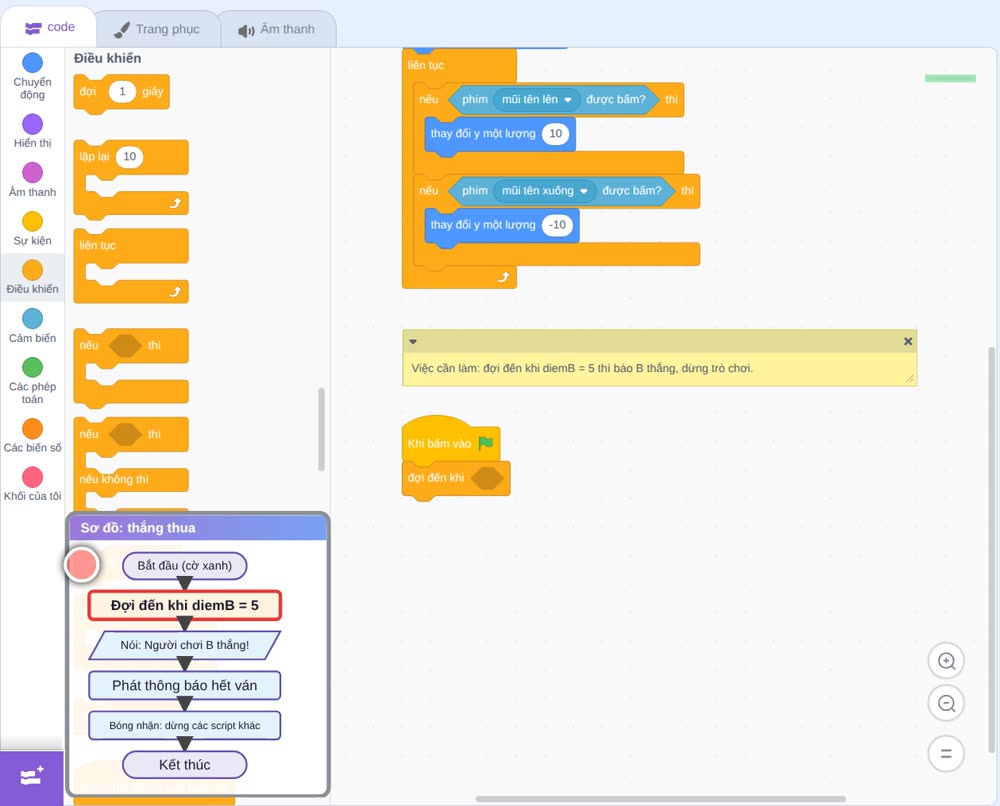Switch to the code tab
Screen dimensions: 1000x806
tap(49, 27)
